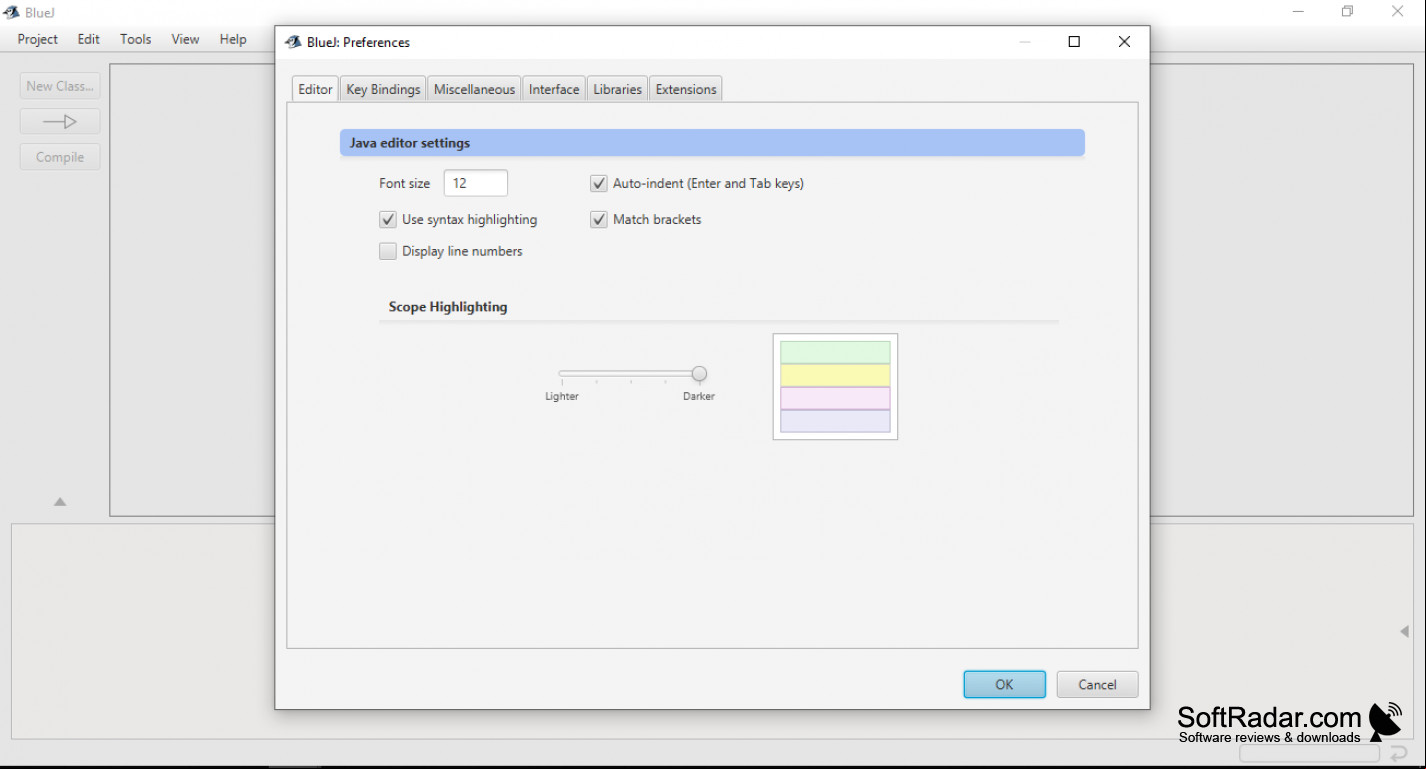Switch to the Interface tab
This screenshot has width=1426, height=769.
554,89
